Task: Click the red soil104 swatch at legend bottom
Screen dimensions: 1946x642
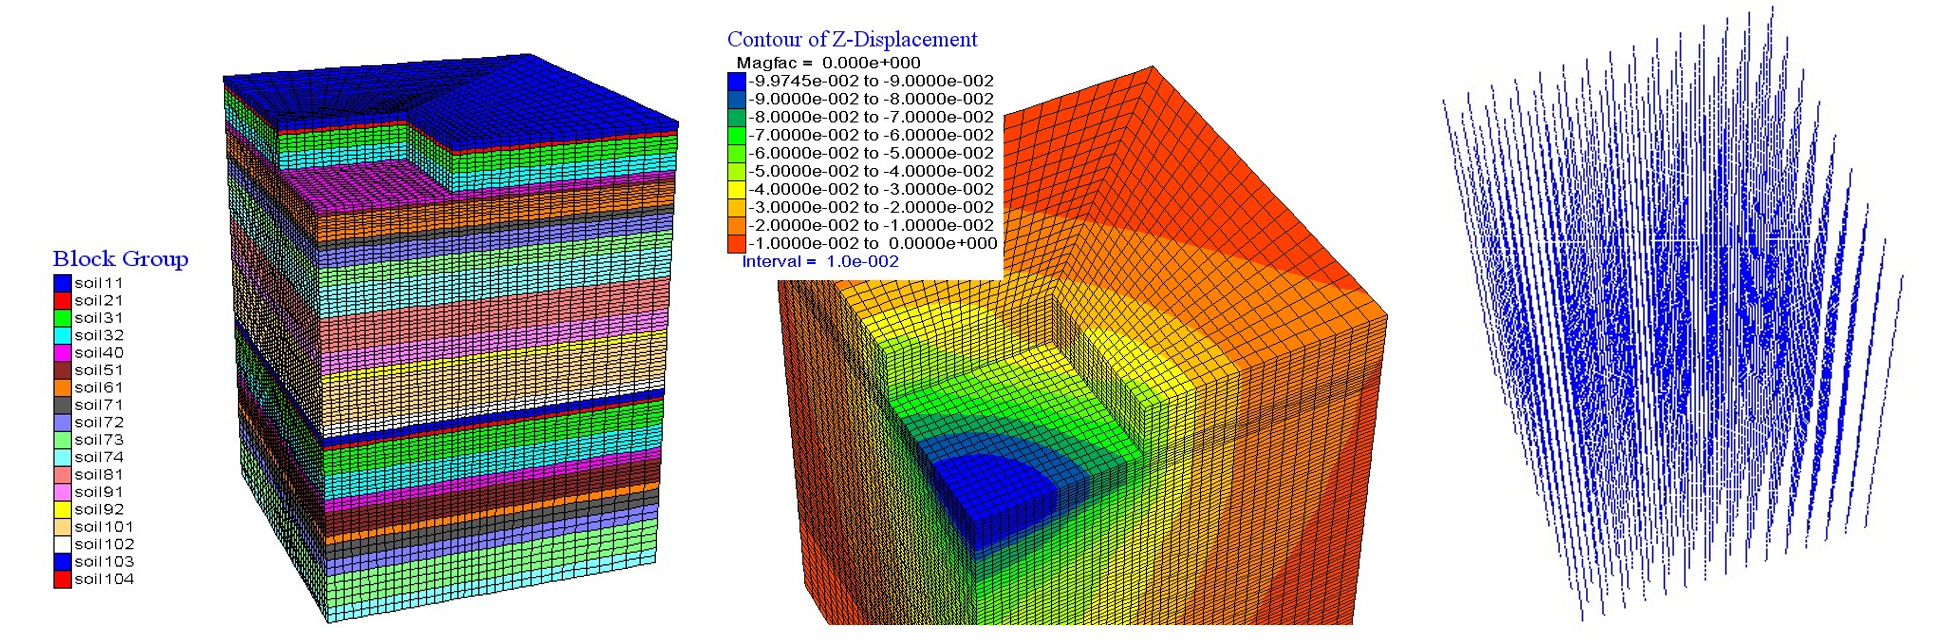Action: click(62, 580)
